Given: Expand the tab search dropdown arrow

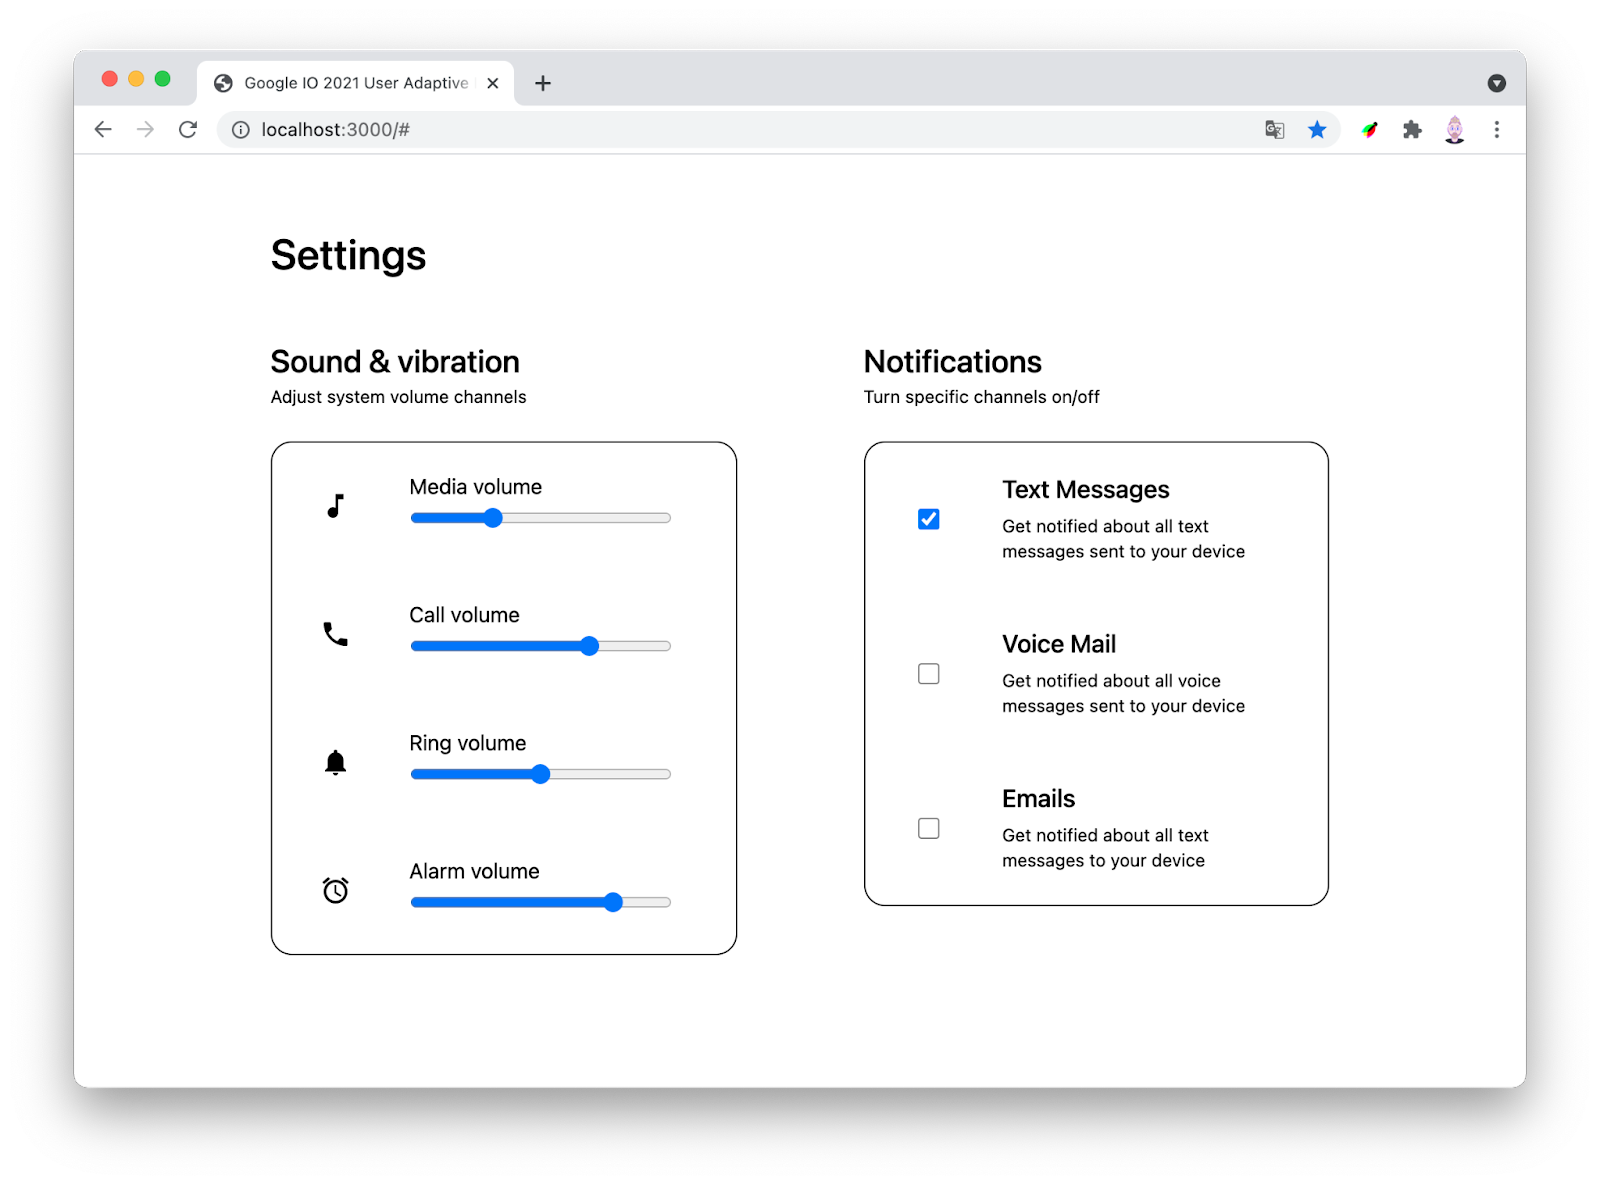Looking at the screenshot, I should [1497, 83].
